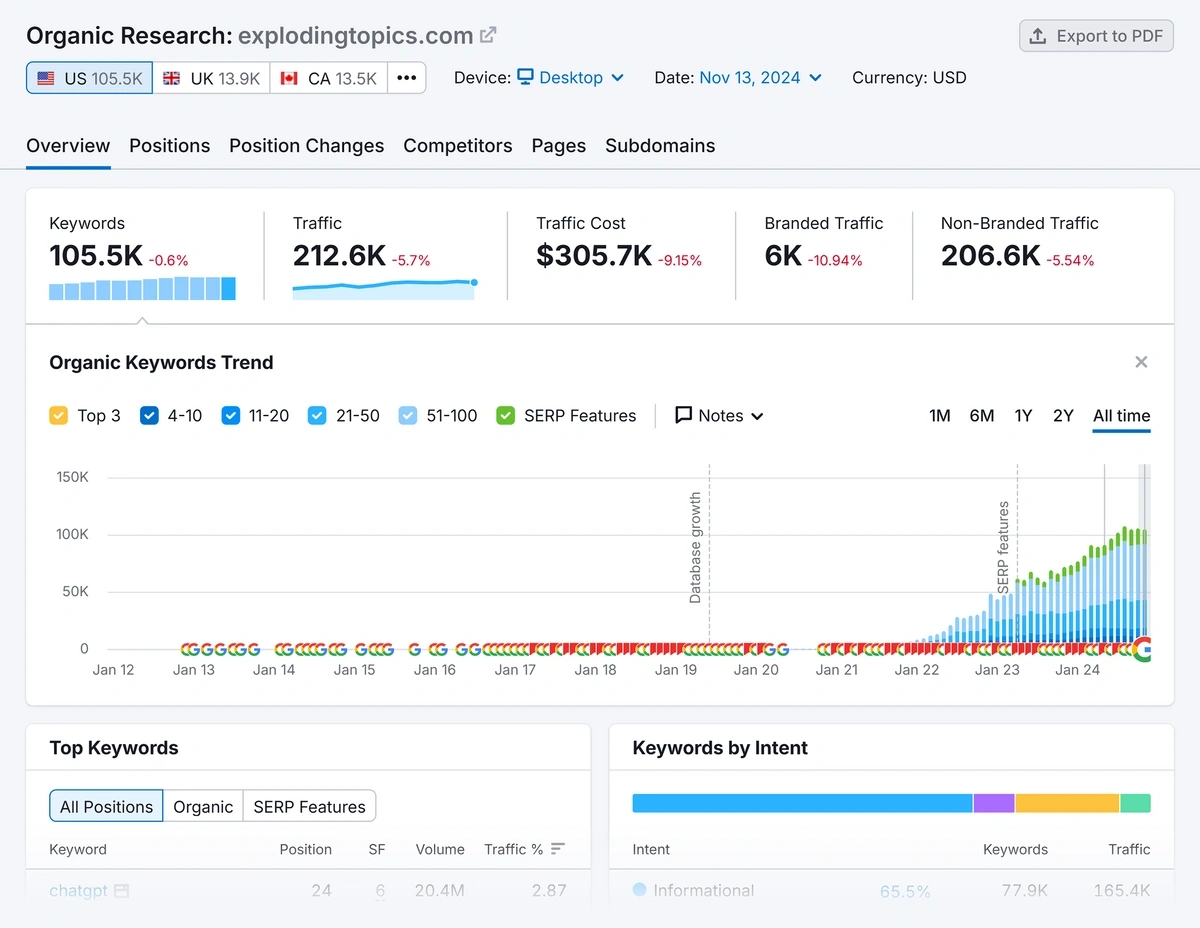Open more countries ellipsis button
Screen dimensions: 1200x928
click(x=407, y=78)
